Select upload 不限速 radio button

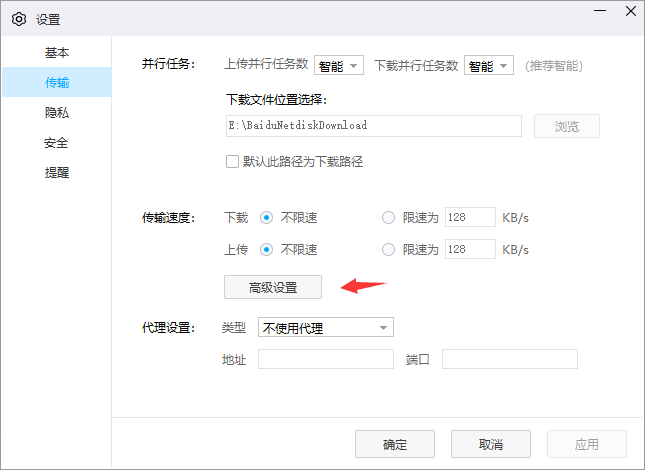coord(267,249)
